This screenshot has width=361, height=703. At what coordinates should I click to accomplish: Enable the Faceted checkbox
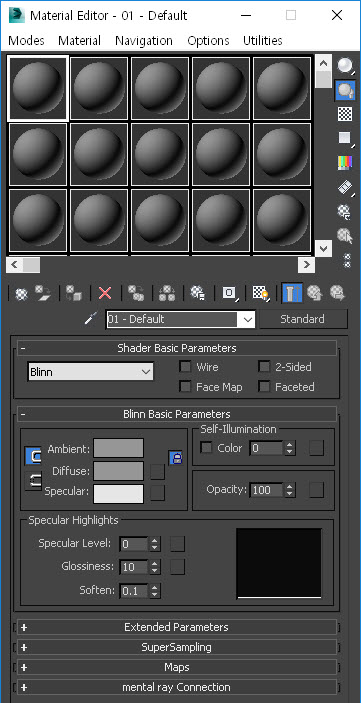click(x=264, y=386)
